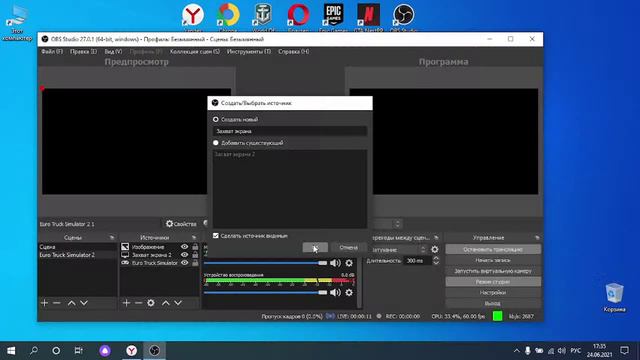
Task: Open transition properties gear next to Затухание
Action: [x=435, y=249]
